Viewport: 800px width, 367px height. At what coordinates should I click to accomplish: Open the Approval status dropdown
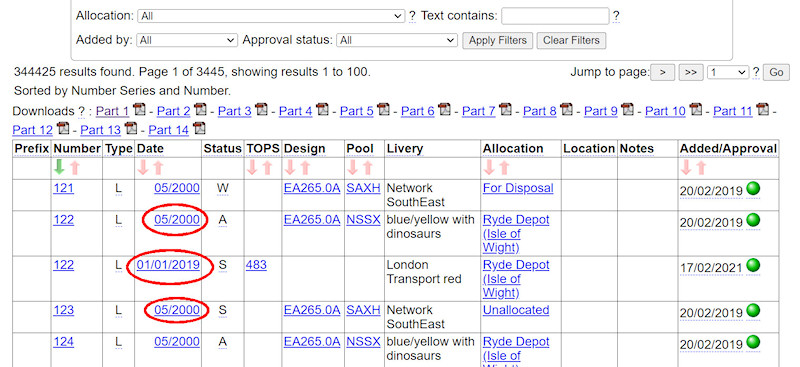(397, 40)
